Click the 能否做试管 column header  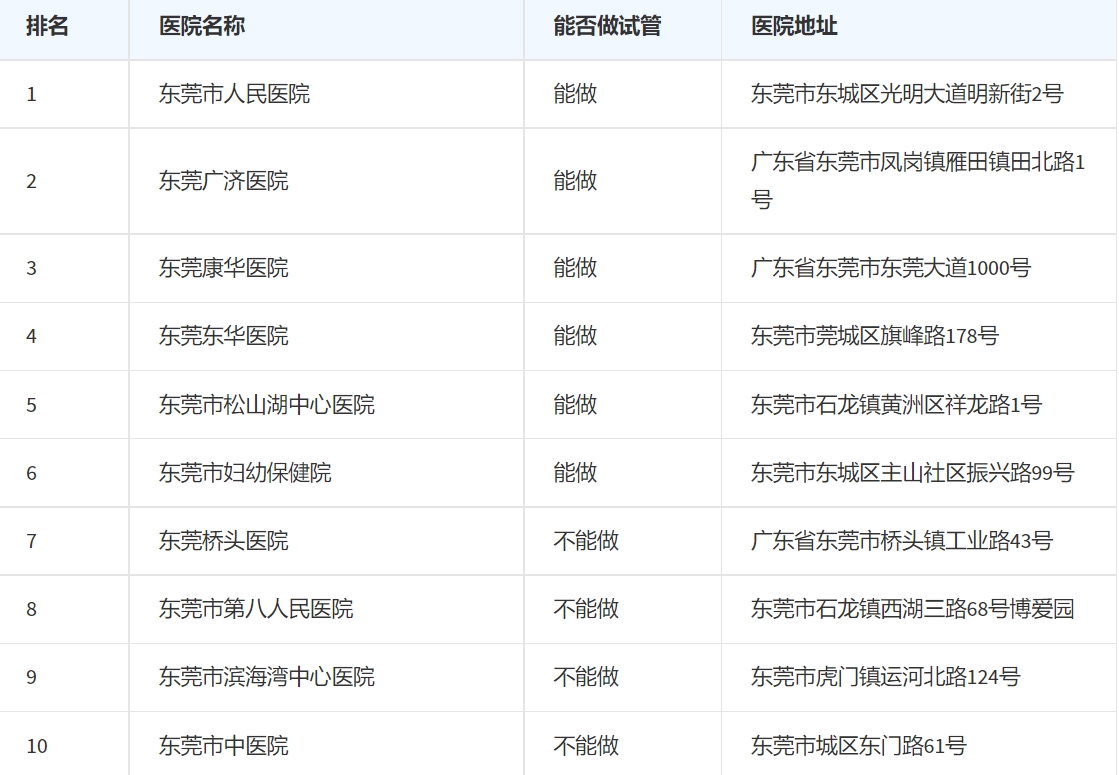pyautogui.click(x=607, y=26)
